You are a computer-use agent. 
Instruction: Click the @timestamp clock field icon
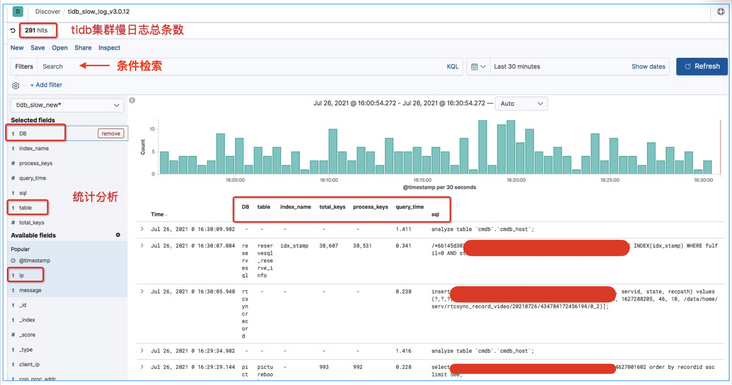coord(14,261)
